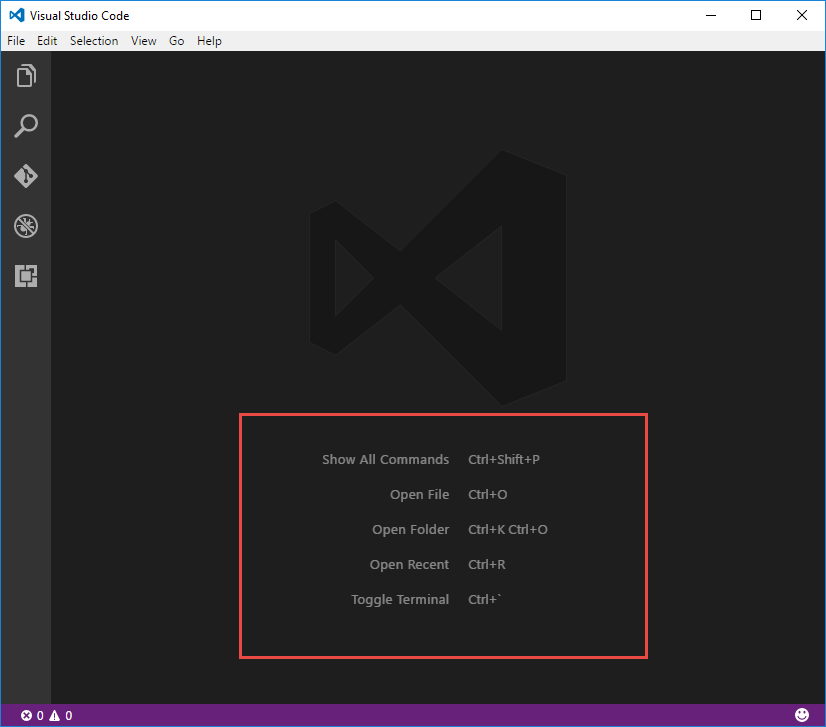Screen dimensions: 826x727
Task: Open the Source Control icon
Action: 25,176
